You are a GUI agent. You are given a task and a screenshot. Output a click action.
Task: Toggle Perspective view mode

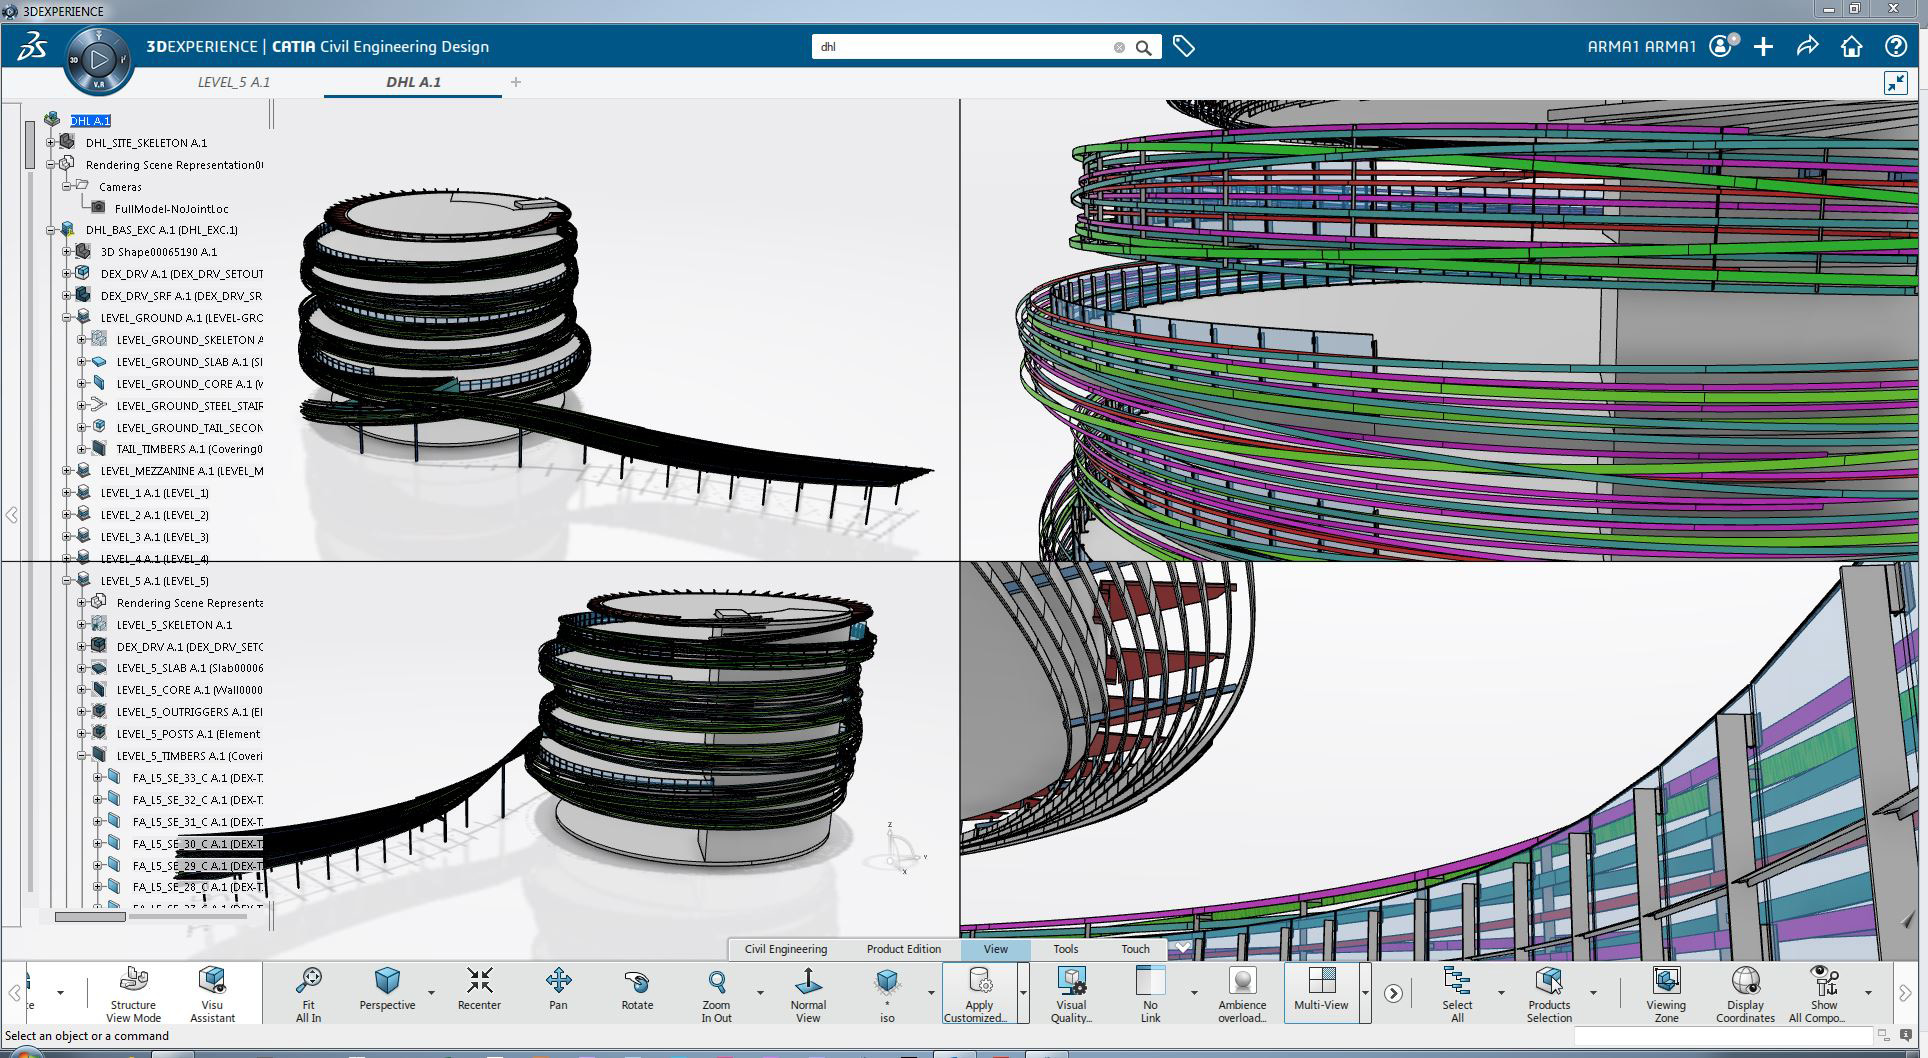click(x=387, y=992)
